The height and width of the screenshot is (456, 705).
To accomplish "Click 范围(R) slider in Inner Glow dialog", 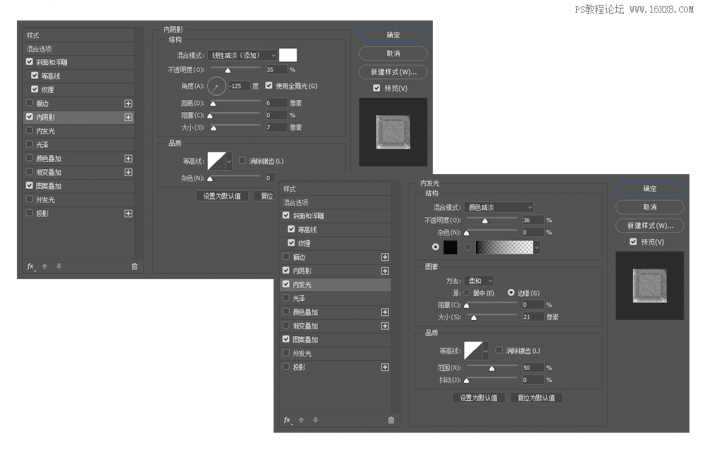I will [x=492, y=367].
